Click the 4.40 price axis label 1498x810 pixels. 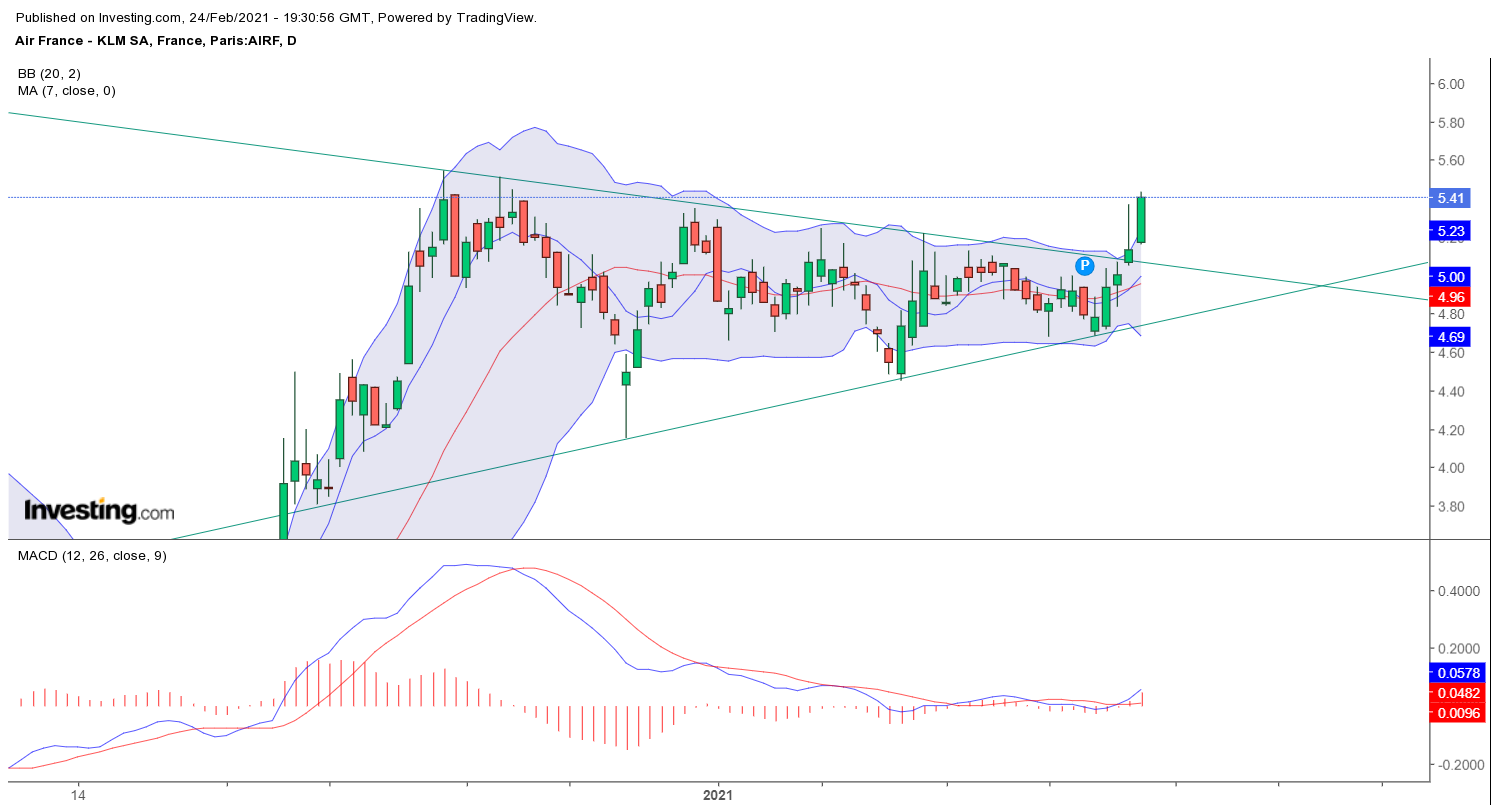(x=1451, y=392)
